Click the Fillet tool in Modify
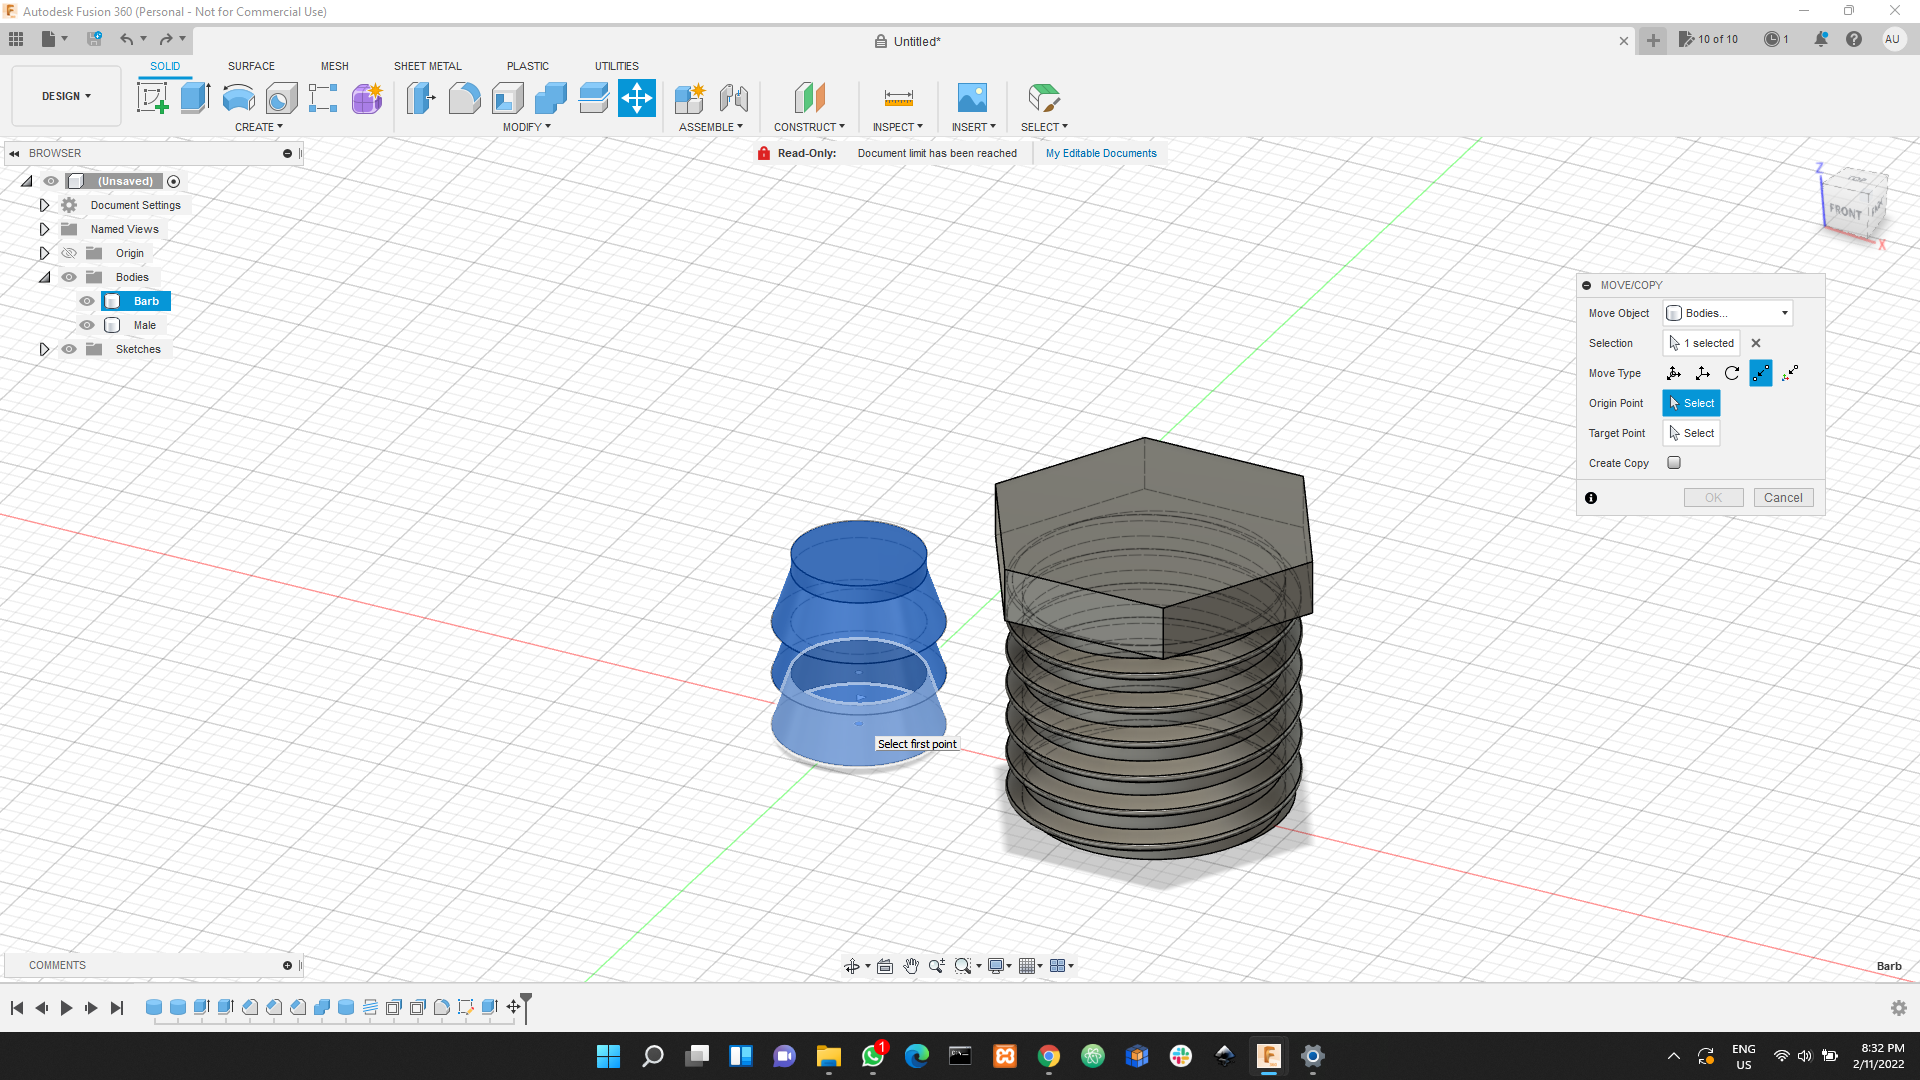This screenshot has width=1920, height=1080. click(x=464, y=98)
